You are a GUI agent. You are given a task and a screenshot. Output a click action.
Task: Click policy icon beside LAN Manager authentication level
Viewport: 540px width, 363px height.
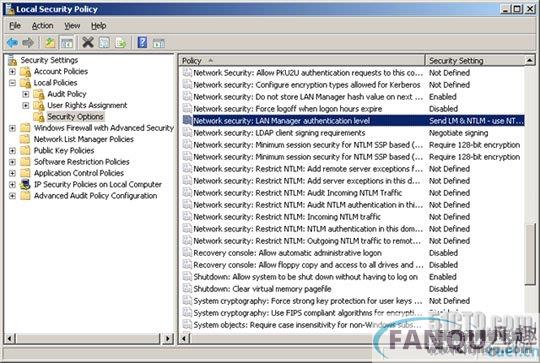pyautogui.click(x=187, y=121)
